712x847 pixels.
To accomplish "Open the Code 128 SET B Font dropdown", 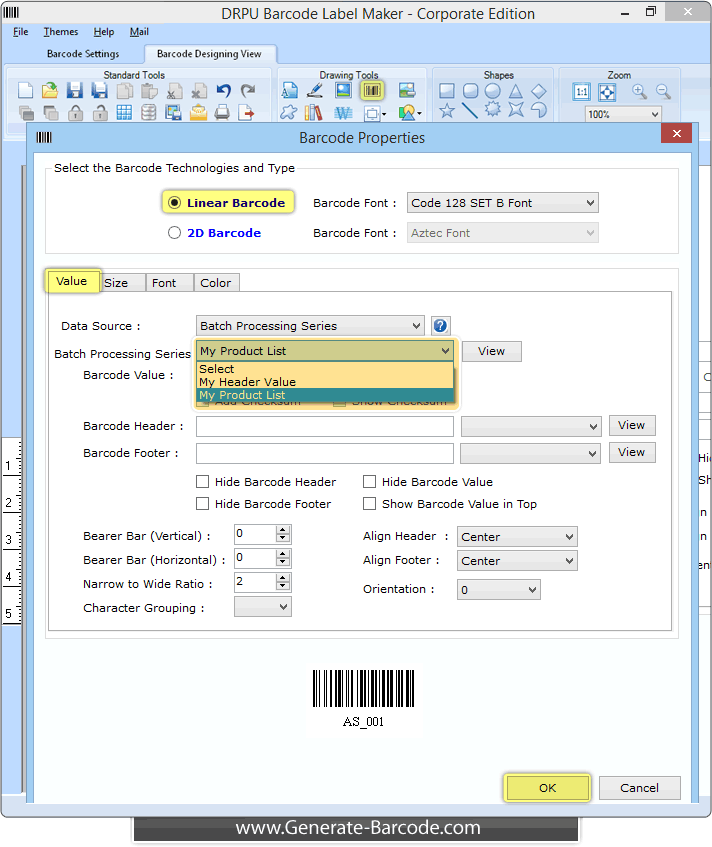I will (502, 203).
